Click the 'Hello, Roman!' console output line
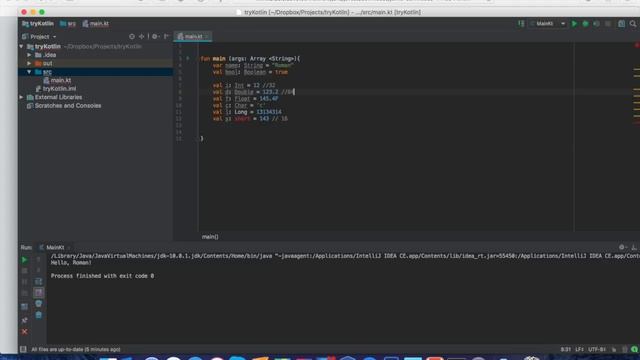 click(71, 263)
